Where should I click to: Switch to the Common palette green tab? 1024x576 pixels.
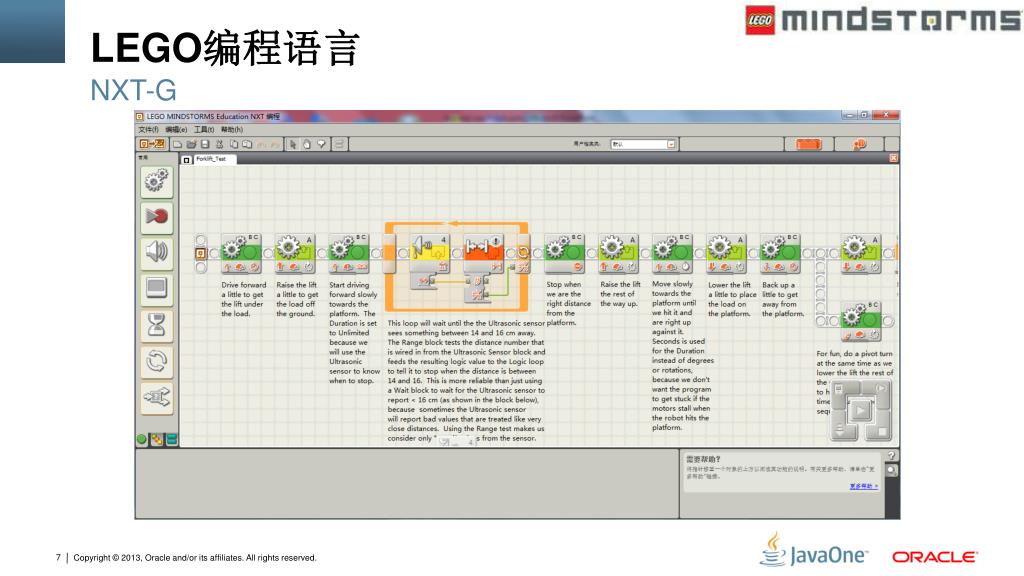pyautogui.click(x=142, y=440)
